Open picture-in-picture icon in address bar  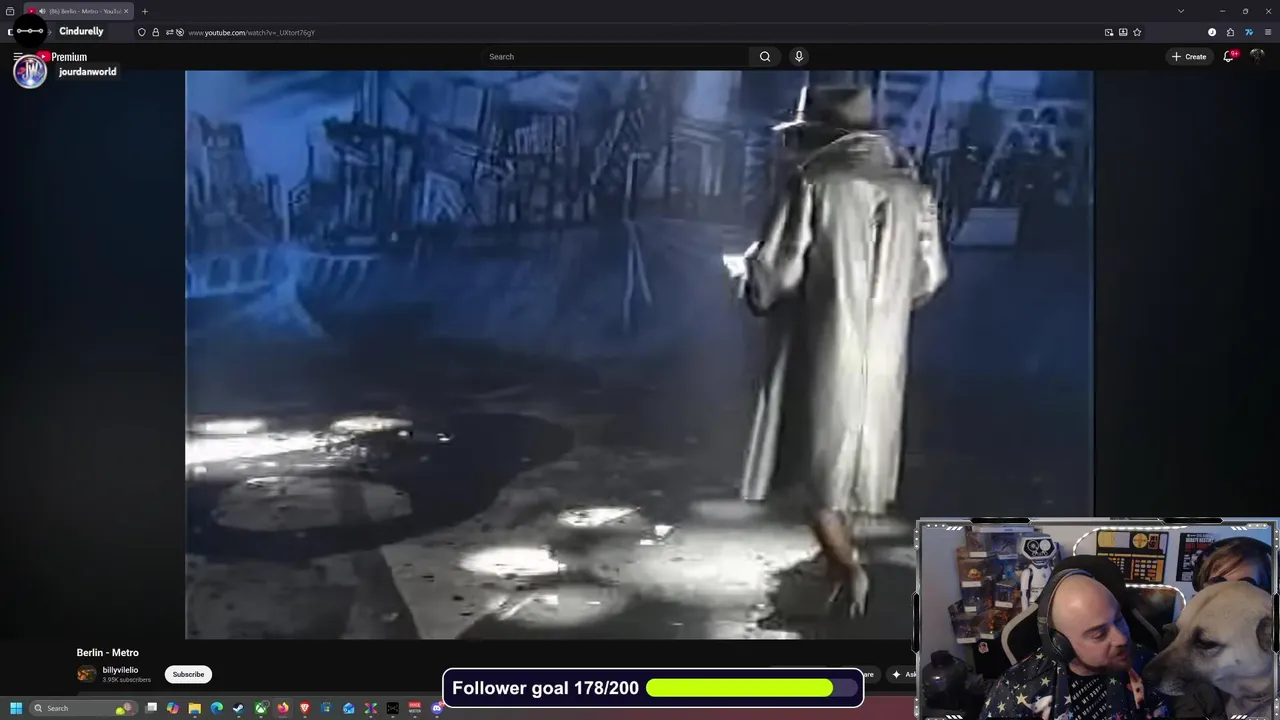1109,32
